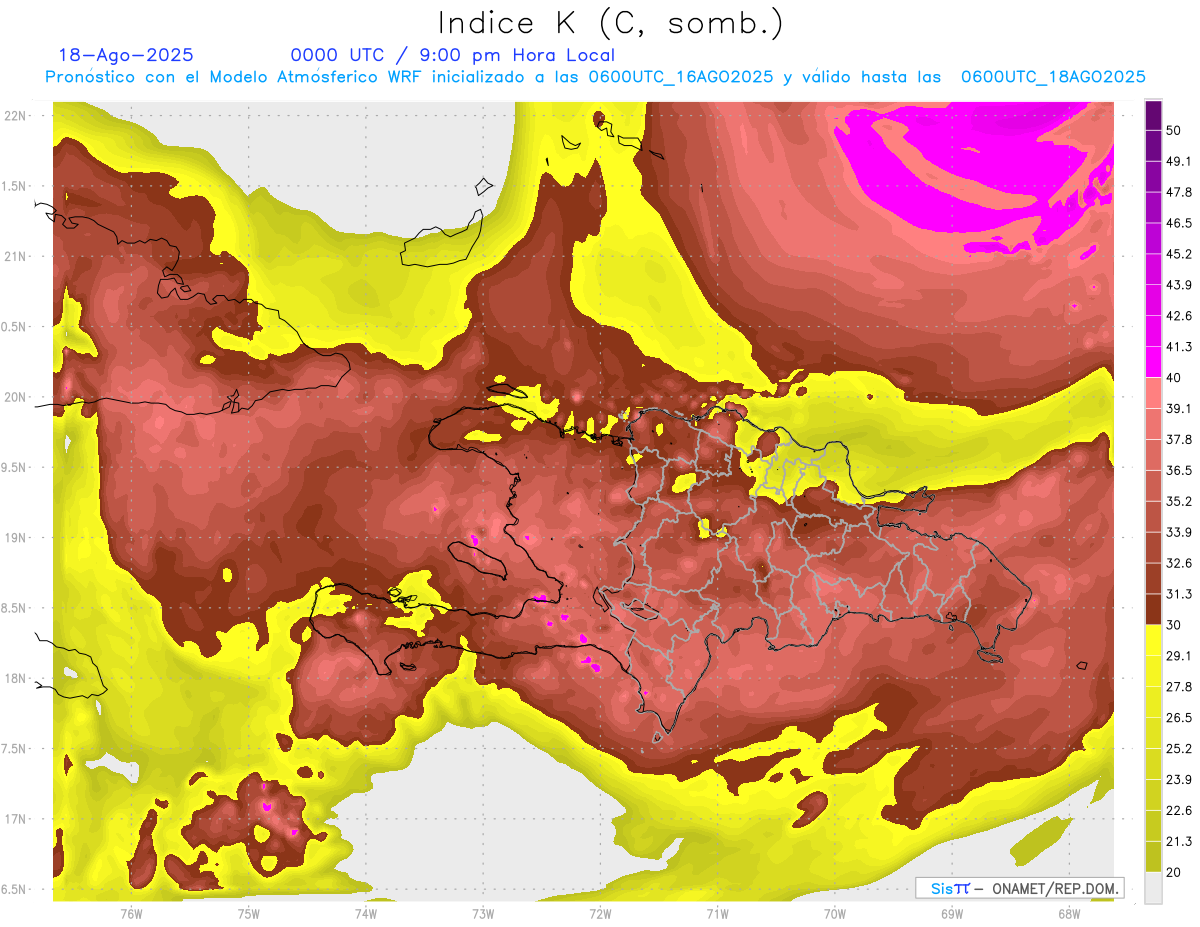The image size is (1200, 927).
Task: Click the legend value '36.5'
Action: (x=1179, y=470)
